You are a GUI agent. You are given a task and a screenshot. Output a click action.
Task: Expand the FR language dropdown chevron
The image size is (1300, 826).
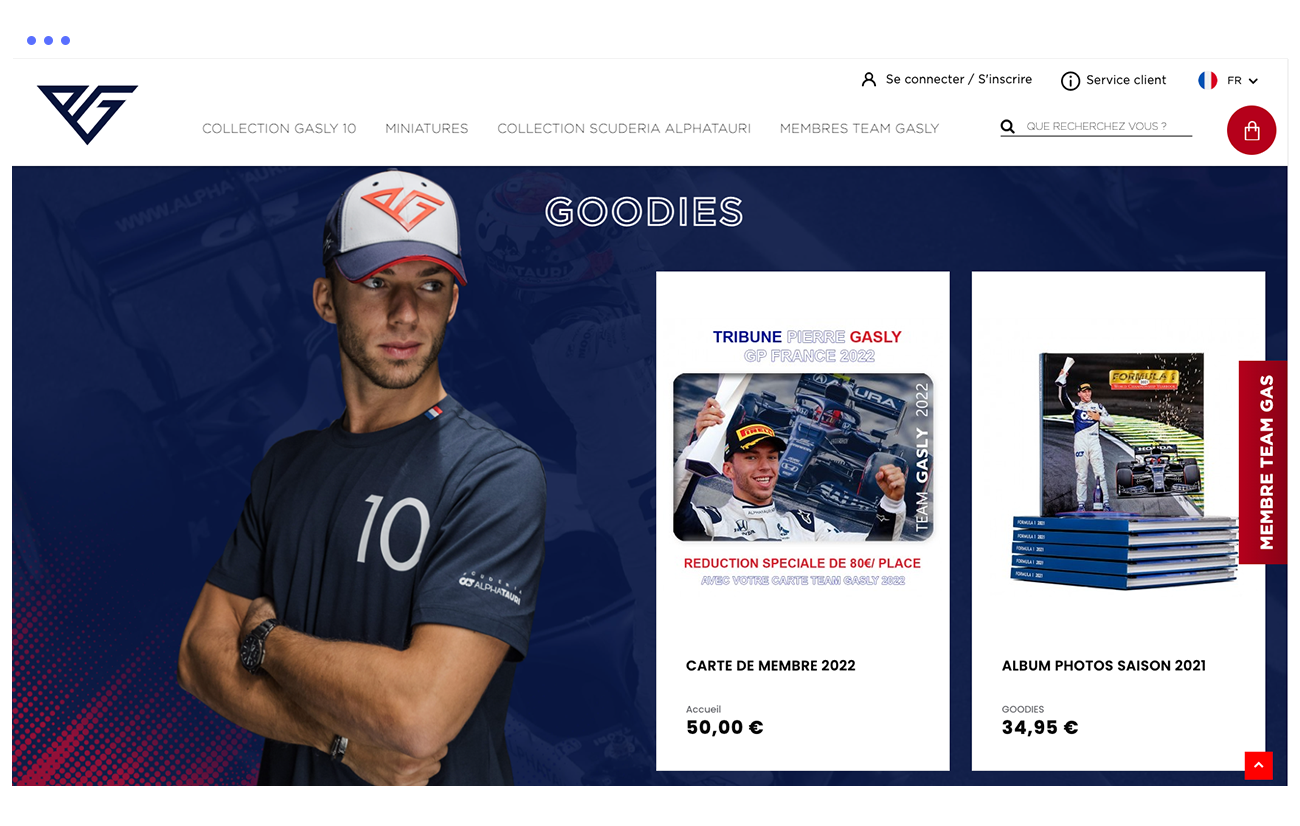pyautogui.click(x=1253, y=81)
